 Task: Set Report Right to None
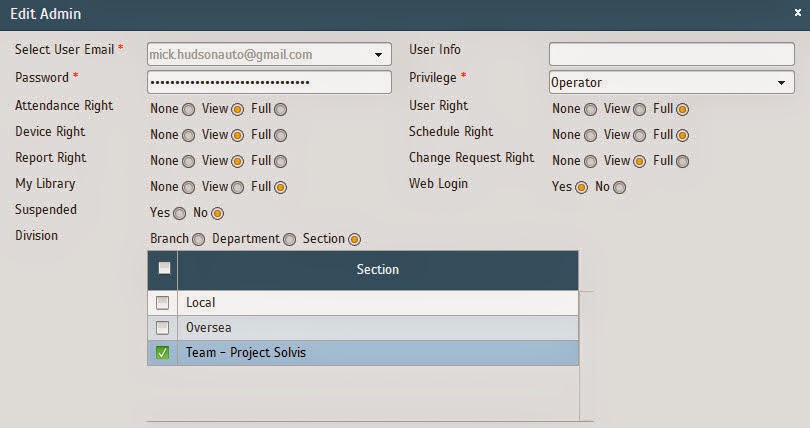tap(188, 161)
